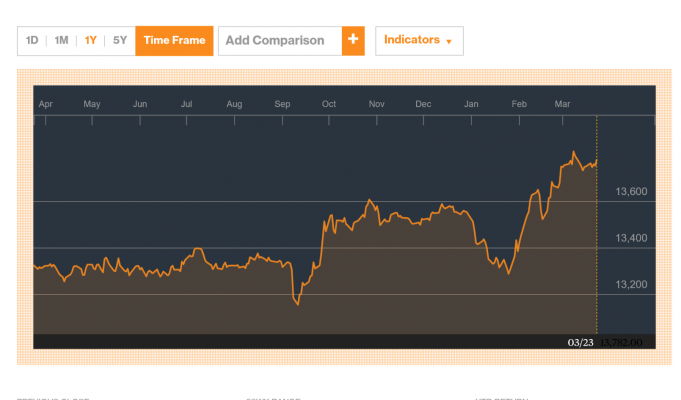681x400 pixels.
Task: Select the 1D time range
Action: coord(32,41)
